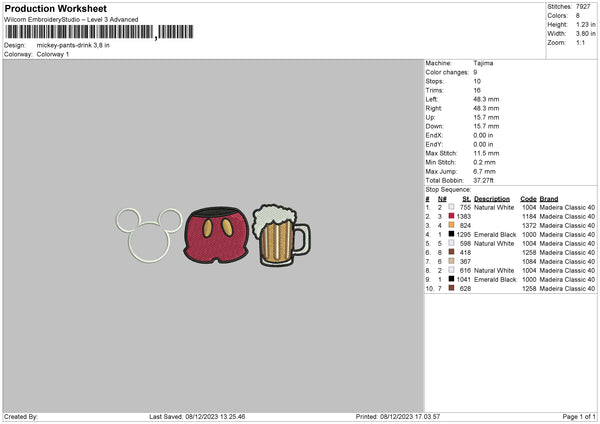Click the white swatch in the 755-stitch row
The height and width of the screenshot is (424, 600).
click(x=451, y=207)
